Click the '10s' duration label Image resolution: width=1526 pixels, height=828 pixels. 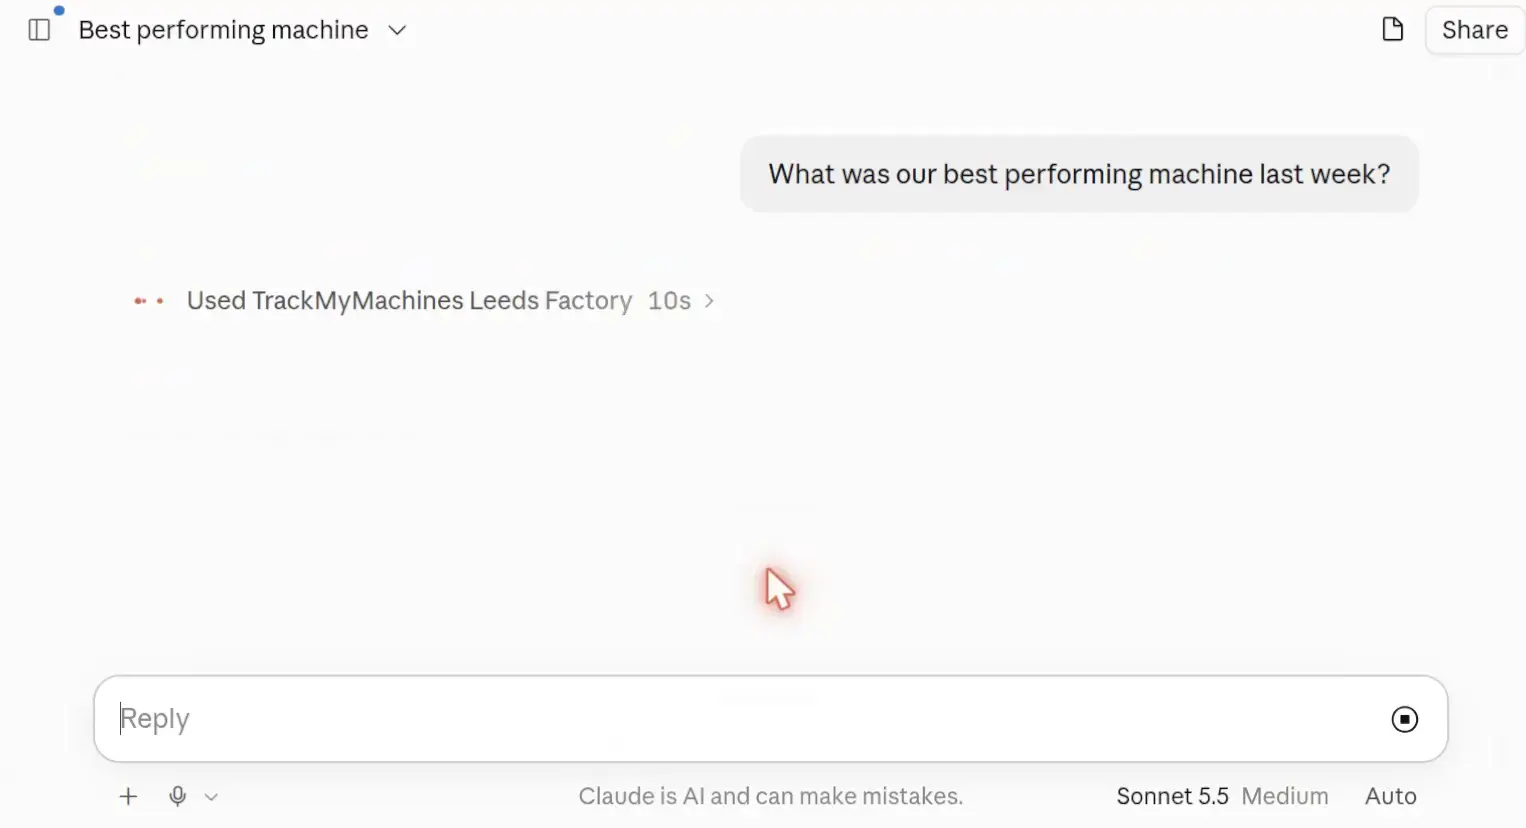(669, 301)
